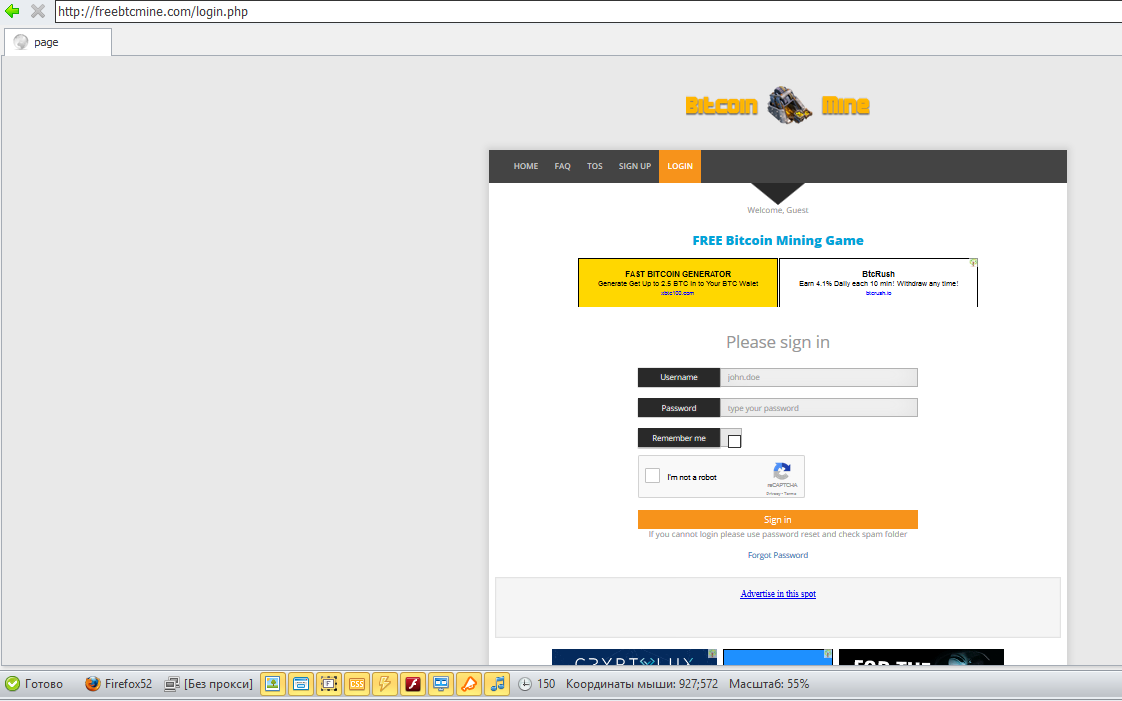Click the Bitcoin Mine logo
This screenshot has height=701, width=1122.
[x=777, y=105]
